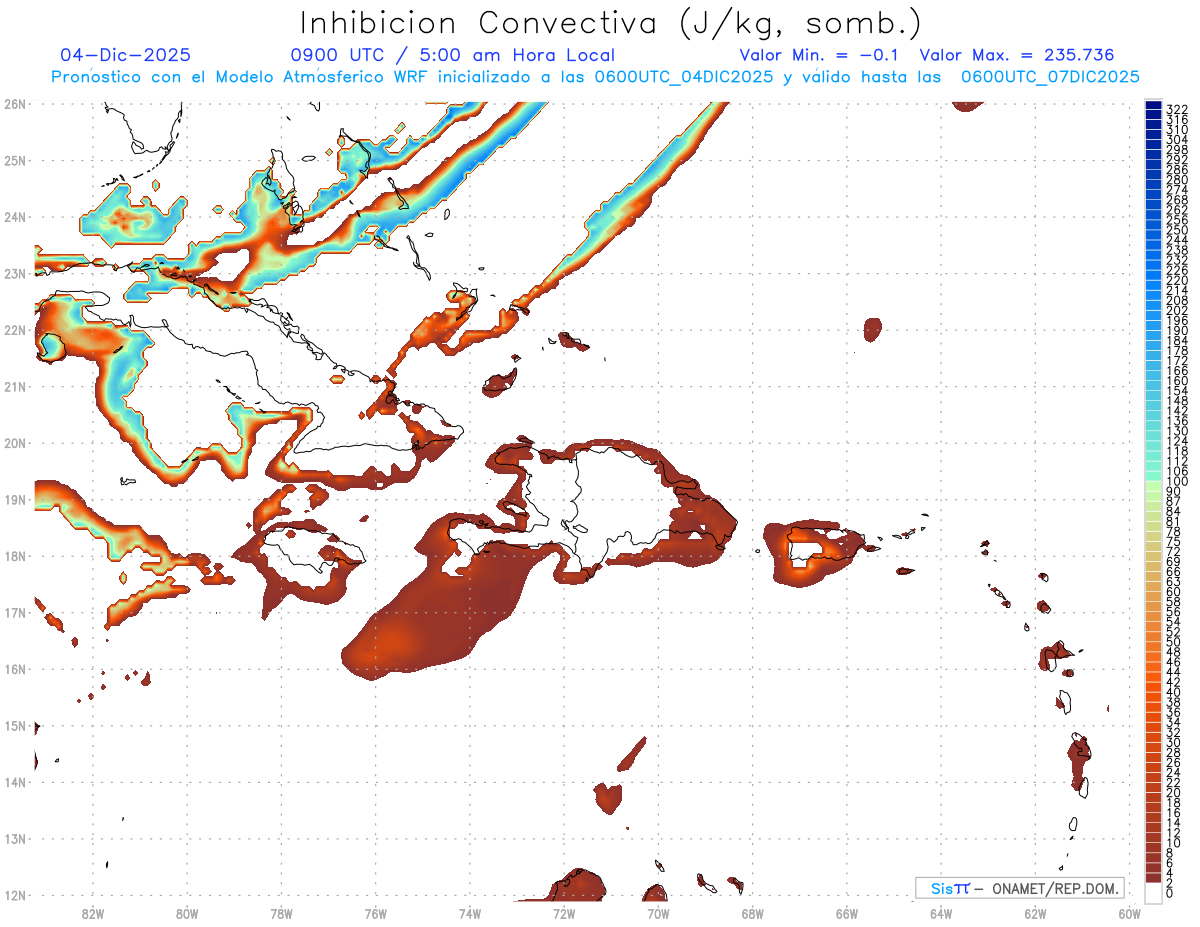Click the 68W longitude label

(x=752, y=913)
